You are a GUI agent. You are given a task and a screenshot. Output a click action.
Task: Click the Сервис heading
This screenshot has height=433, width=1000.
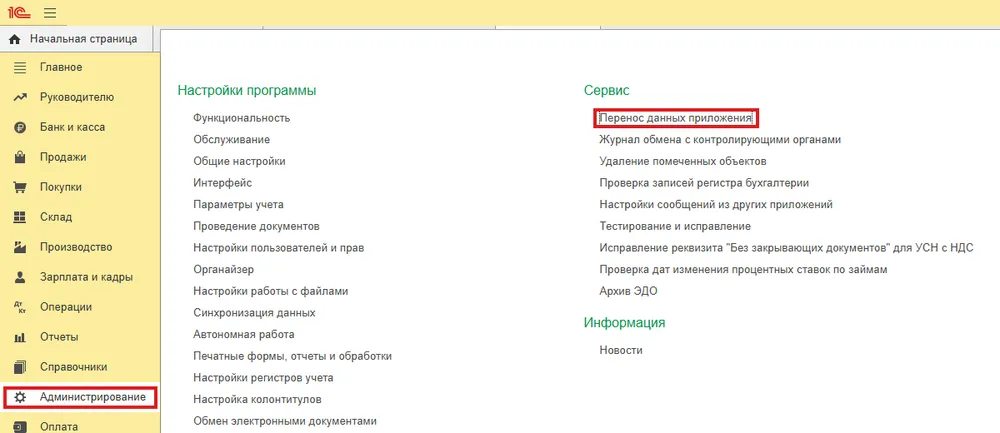coord(607,91)
